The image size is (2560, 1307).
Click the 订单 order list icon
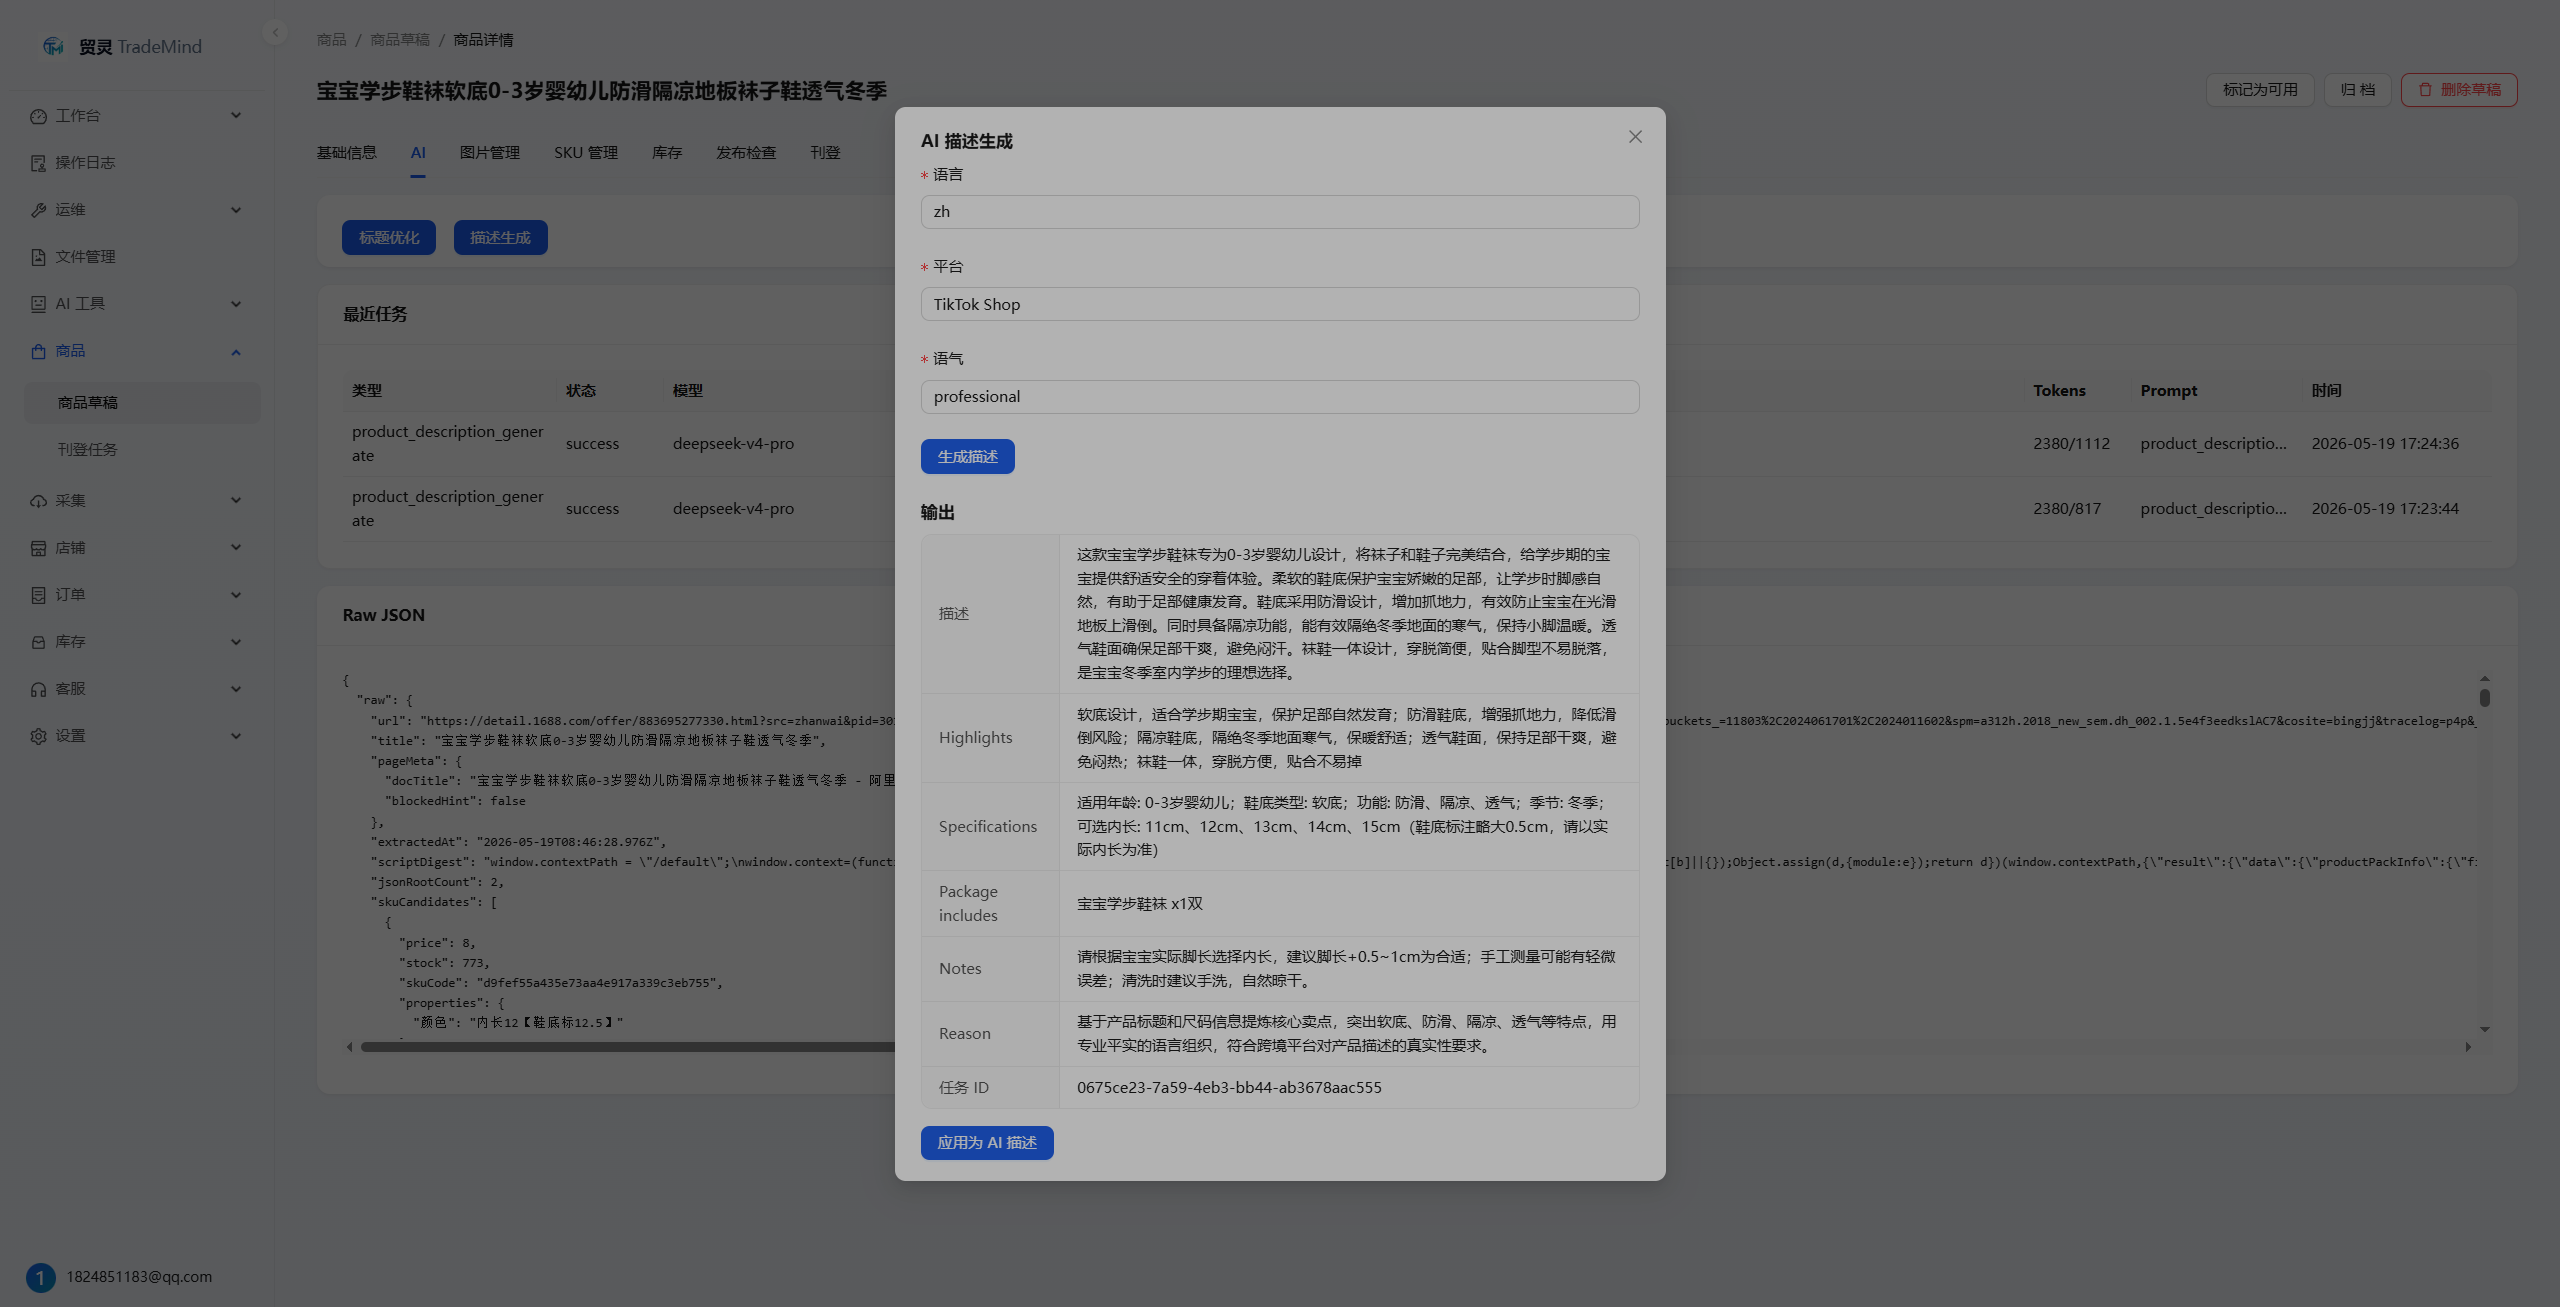(38, 595)
